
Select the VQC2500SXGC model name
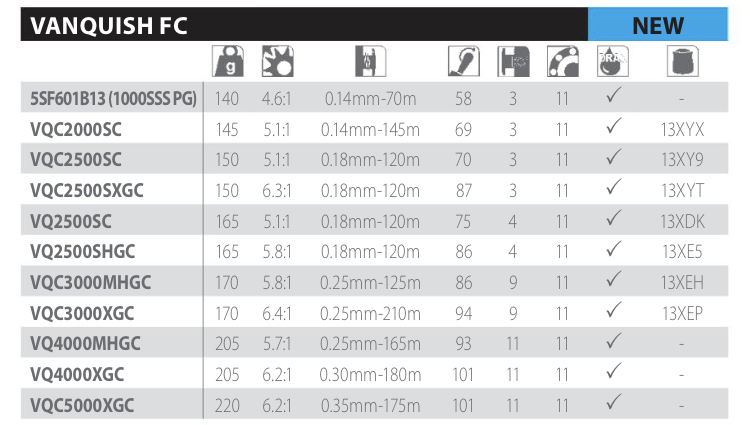tap(87, 190)
